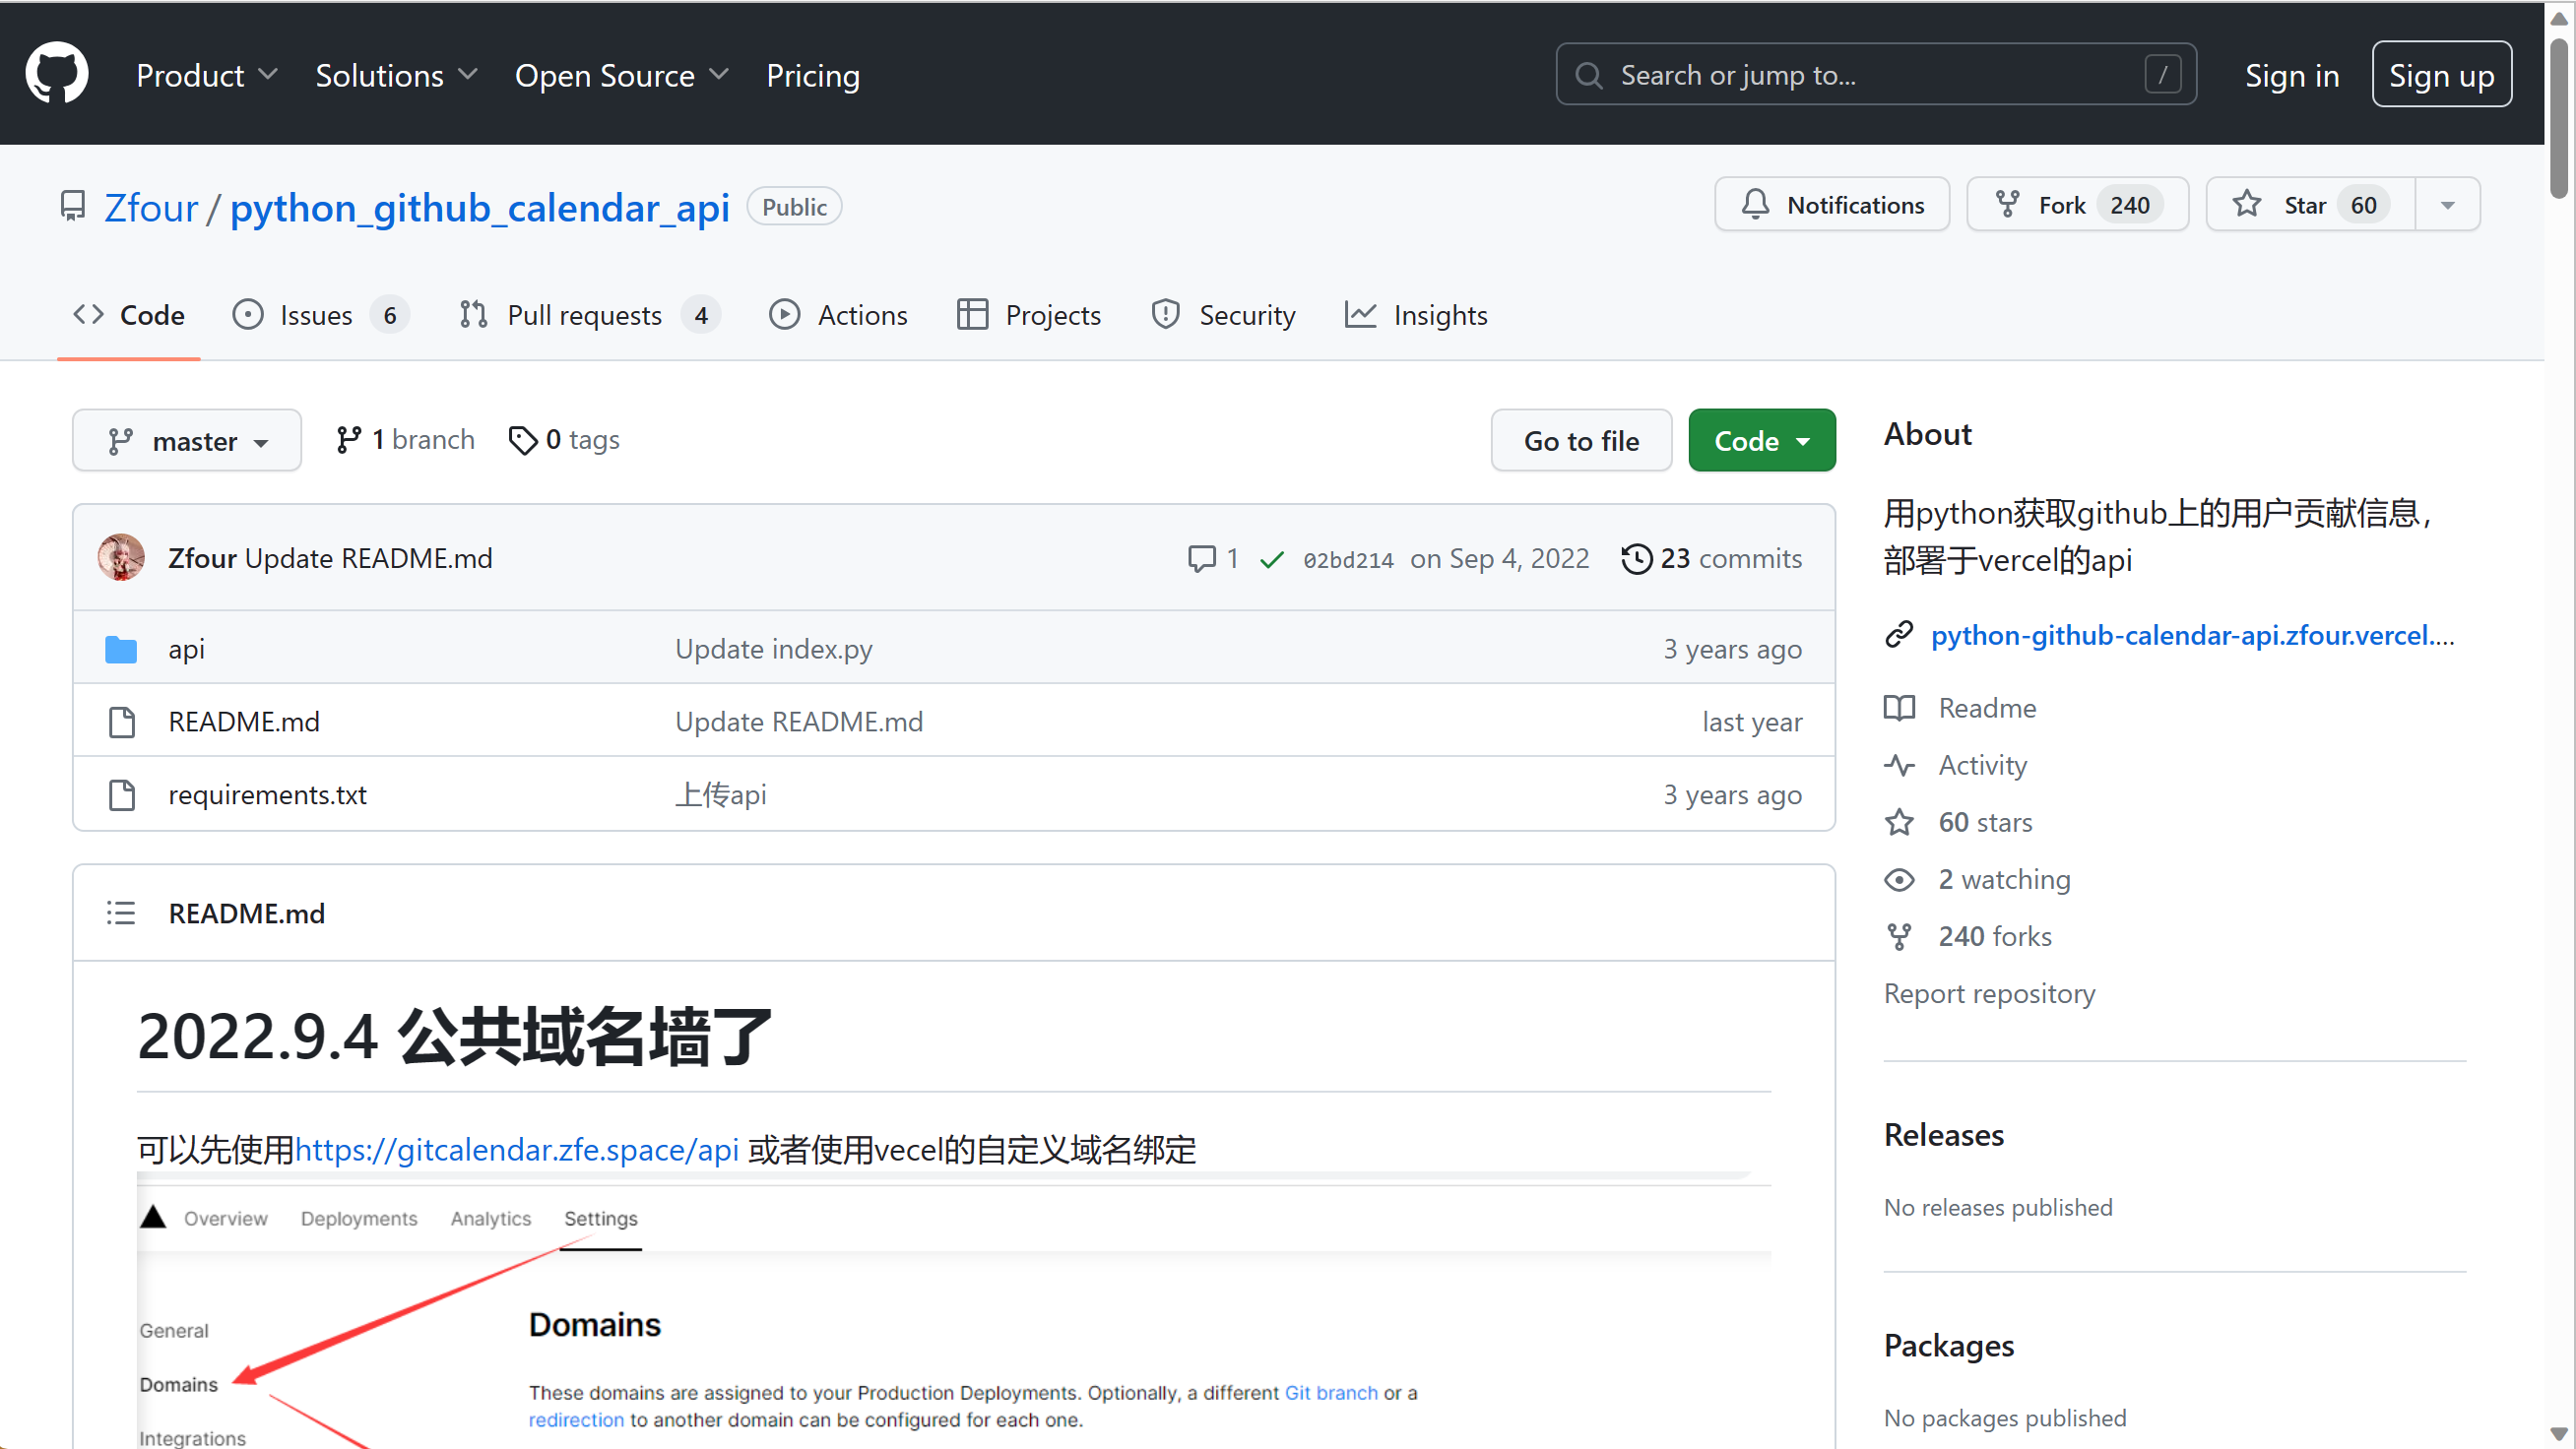Screen dimensions: 2576x1449
Task: Open star lists dropdown arrow
Action: [x=2447, y=205]
